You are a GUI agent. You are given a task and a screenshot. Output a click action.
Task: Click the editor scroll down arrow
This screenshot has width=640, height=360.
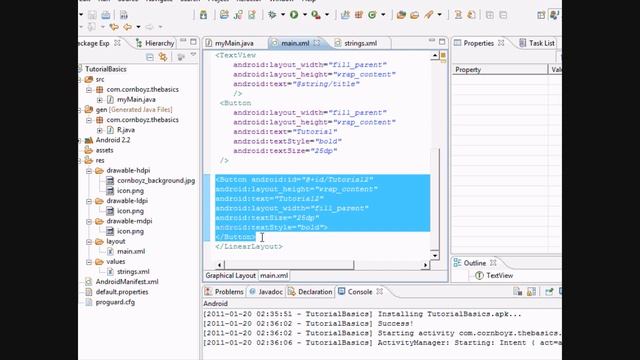click(435, 256)
